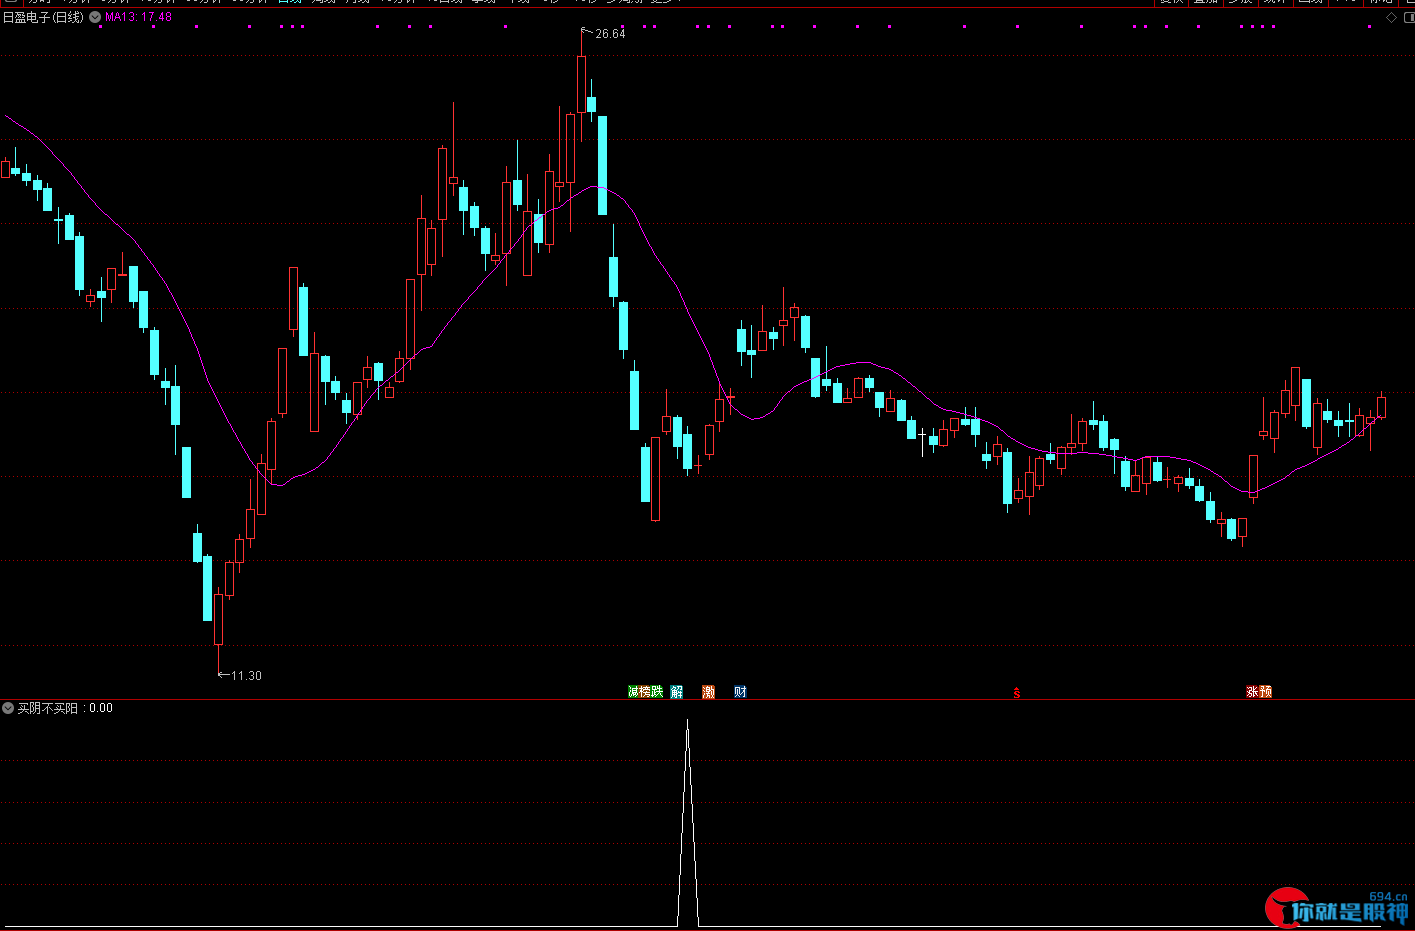Viewport: 1415px width, 931px height.
Task: Open the 减 event marker below the chart
Action: (633, 692)
